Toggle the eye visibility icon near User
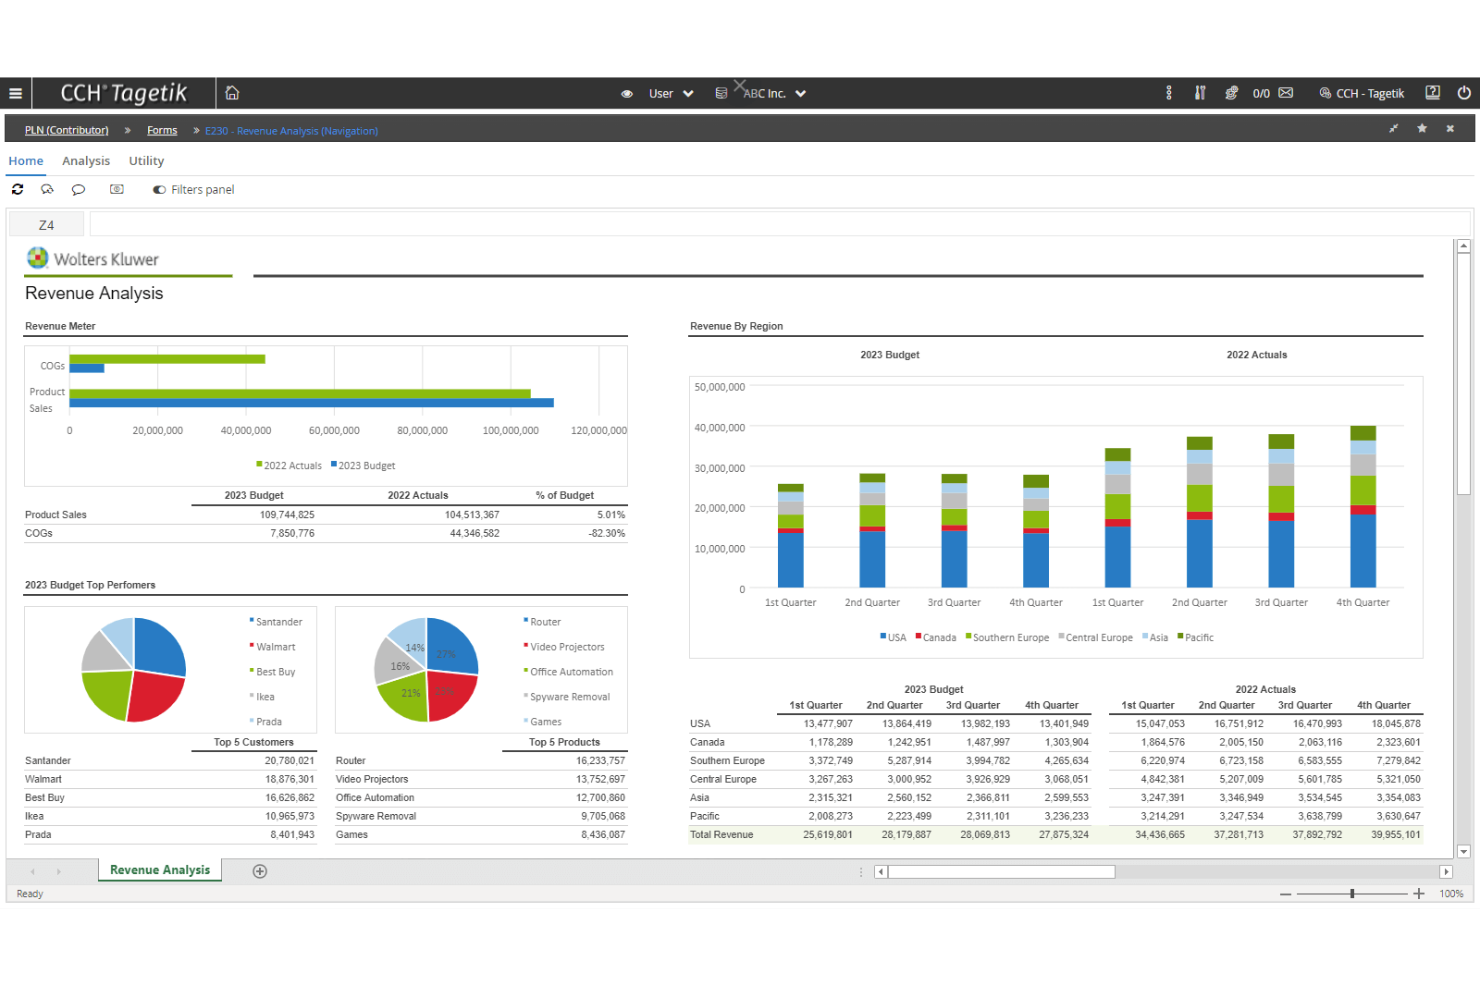The width and height of the screenshot is (1480, 987). coord(627,92)
